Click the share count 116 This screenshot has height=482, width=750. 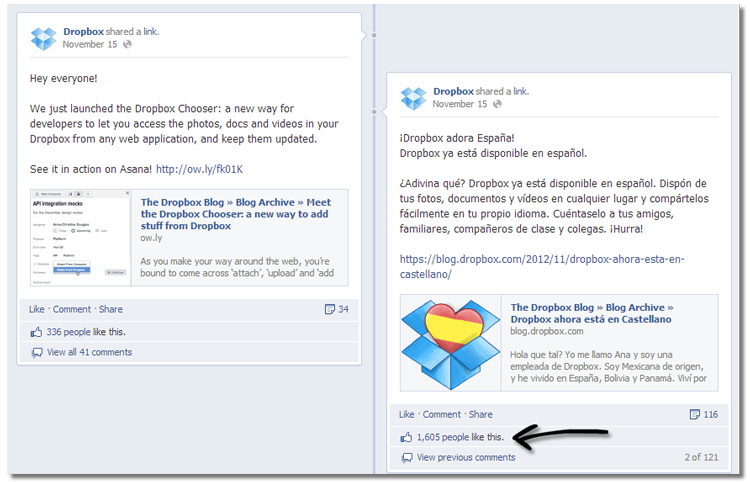click(710, 415)
